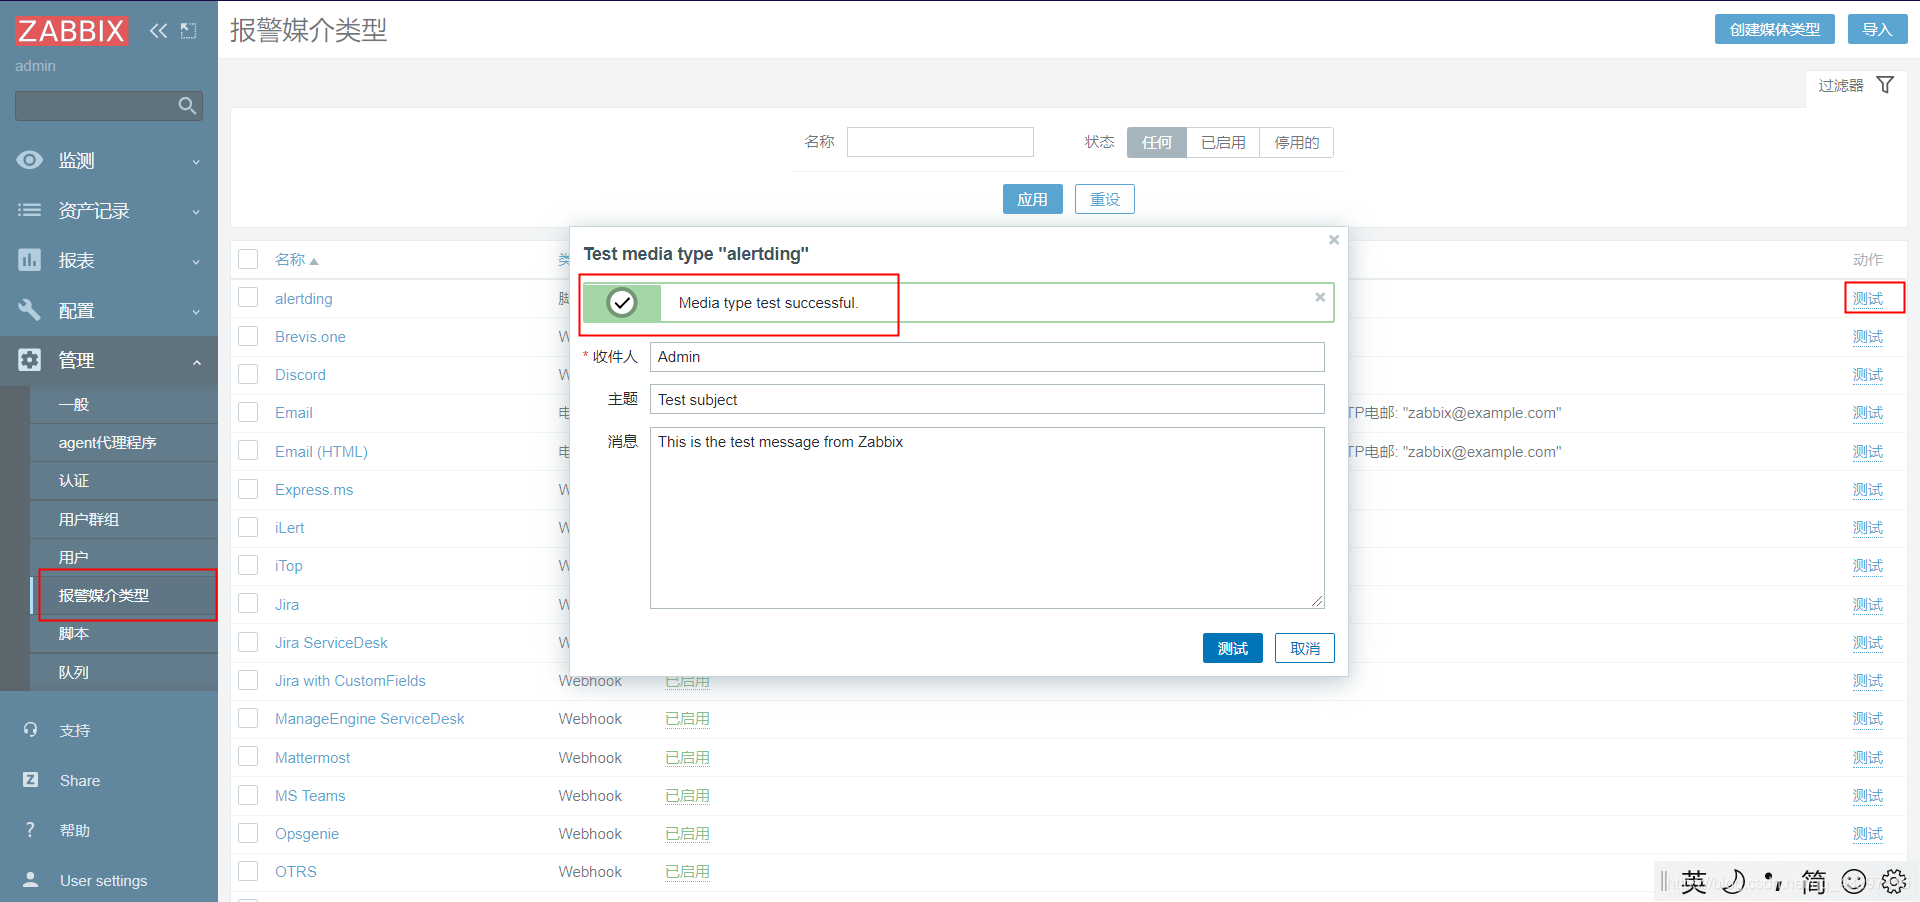The width and height of the screenshot is (1920, 902).
Task: Toggle kiosk sidebar hide icon
Action: [x=188, y=31]
